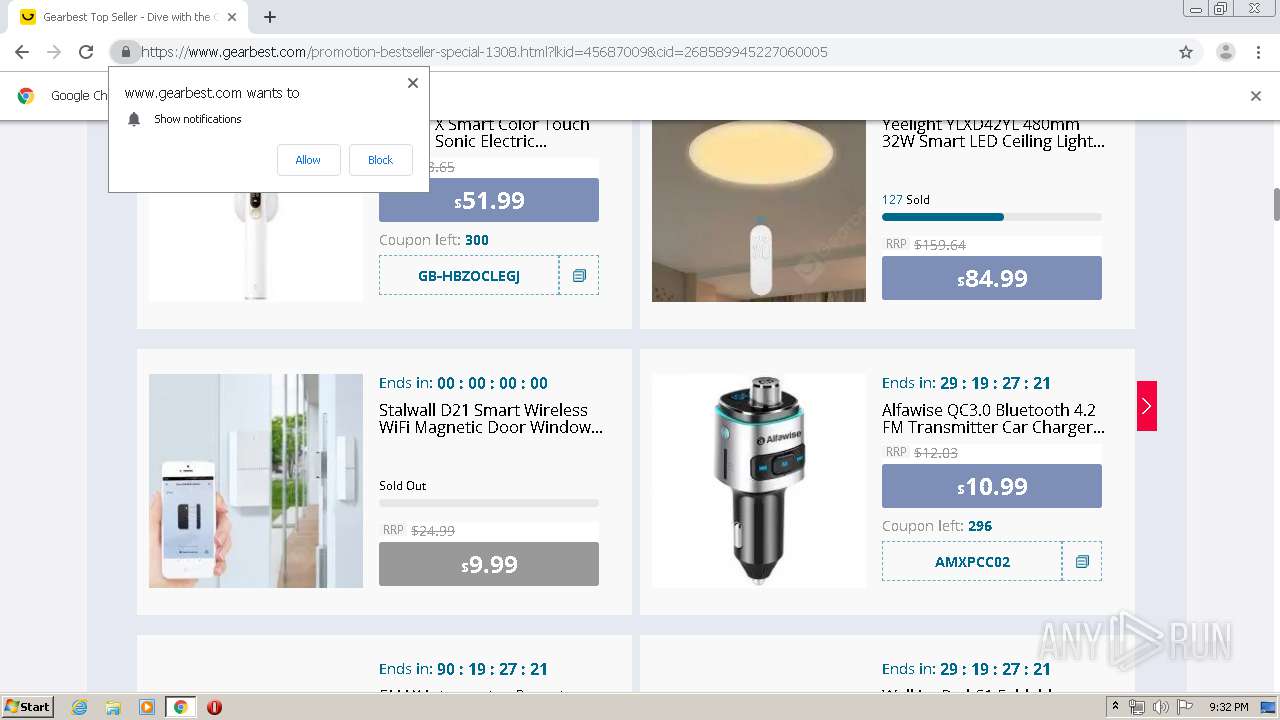The image size is (1280, 720).
Task: View site security lock info
Action: (125, 52)
